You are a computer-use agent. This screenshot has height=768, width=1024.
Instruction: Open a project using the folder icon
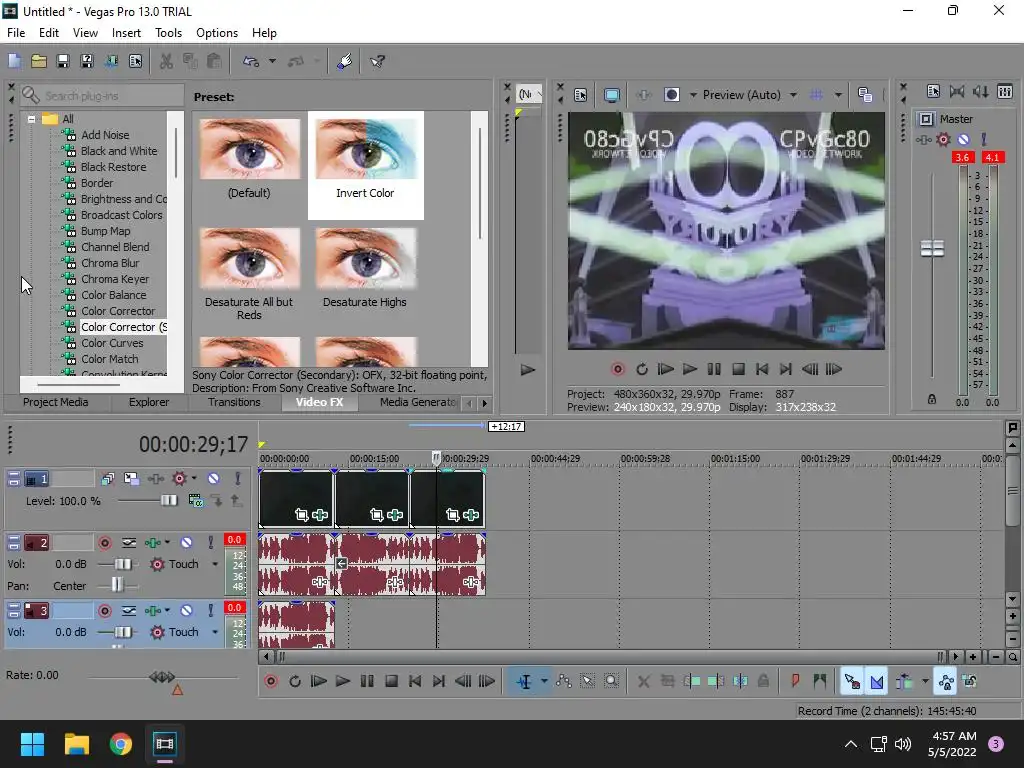tap(39, 61)
